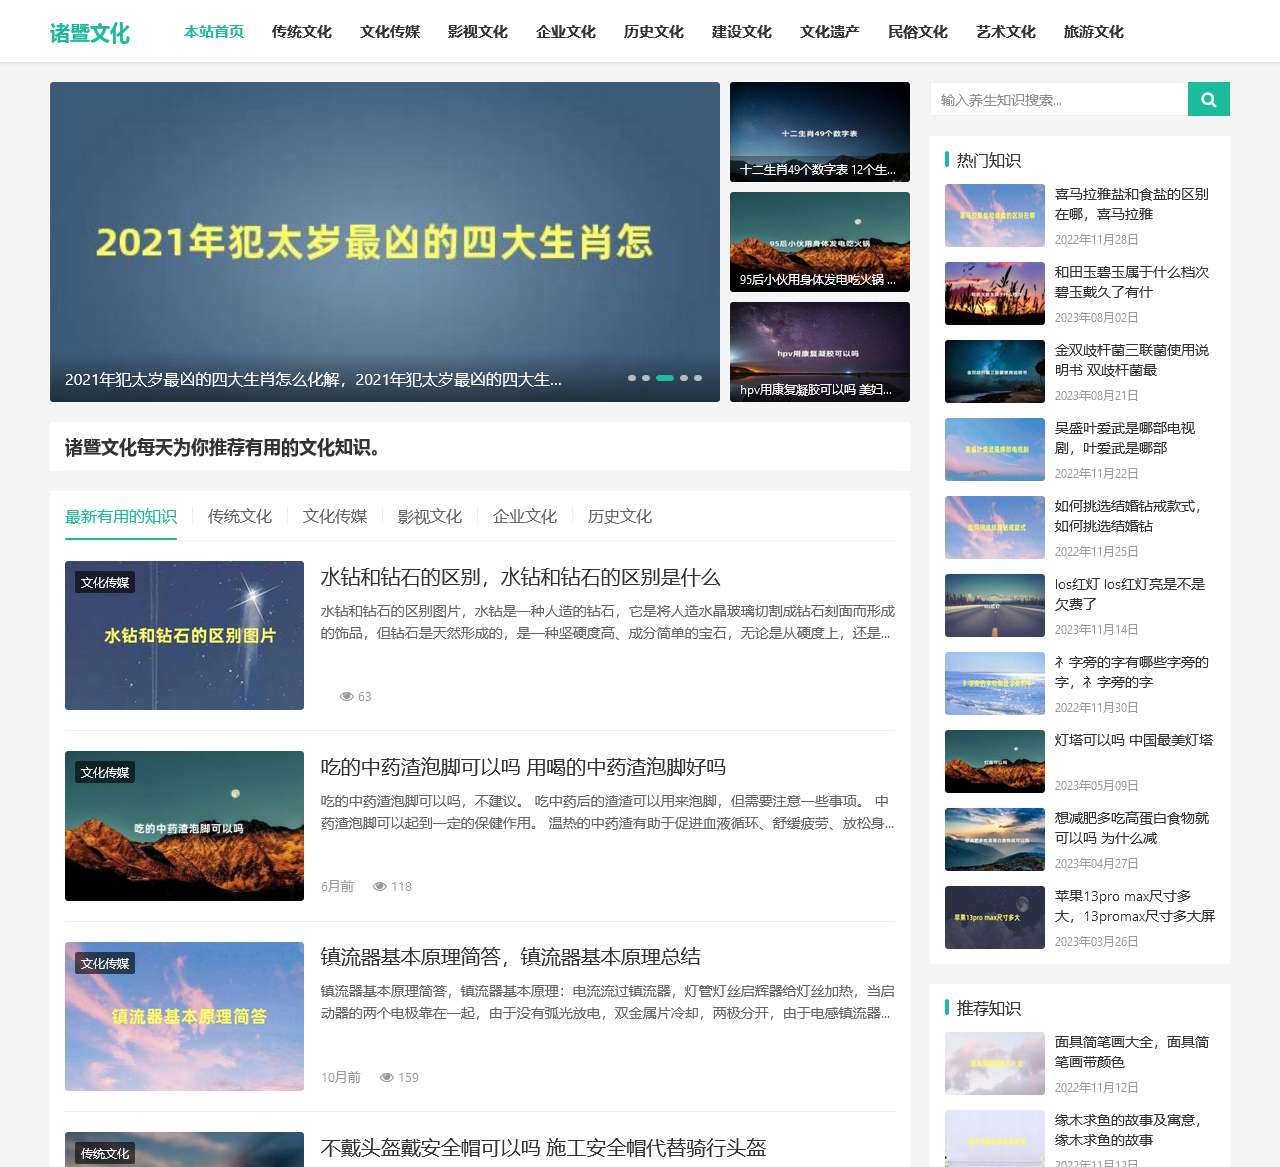Open hot article 想减肥多吃高蛋白食物

1132,828
